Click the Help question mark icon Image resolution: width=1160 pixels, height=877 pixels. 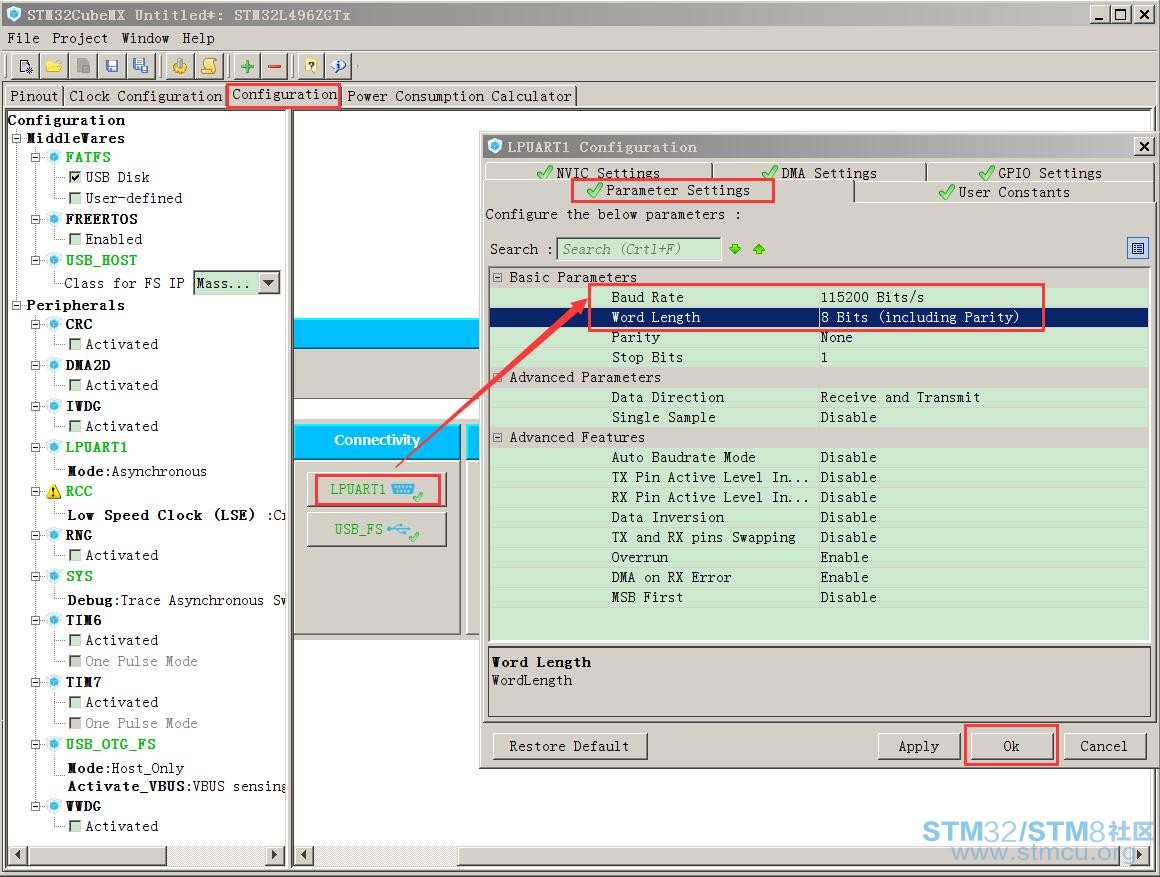(x=311, y=67)
